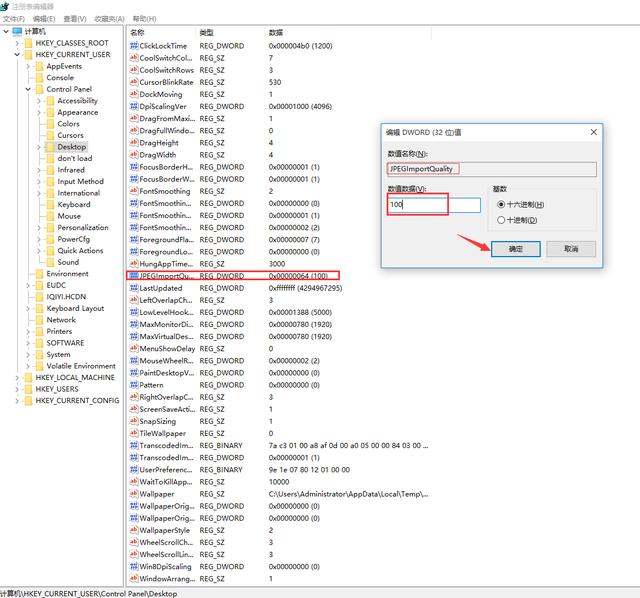
Task: Select the IQIYI.HCDN key
Action: 66,297
